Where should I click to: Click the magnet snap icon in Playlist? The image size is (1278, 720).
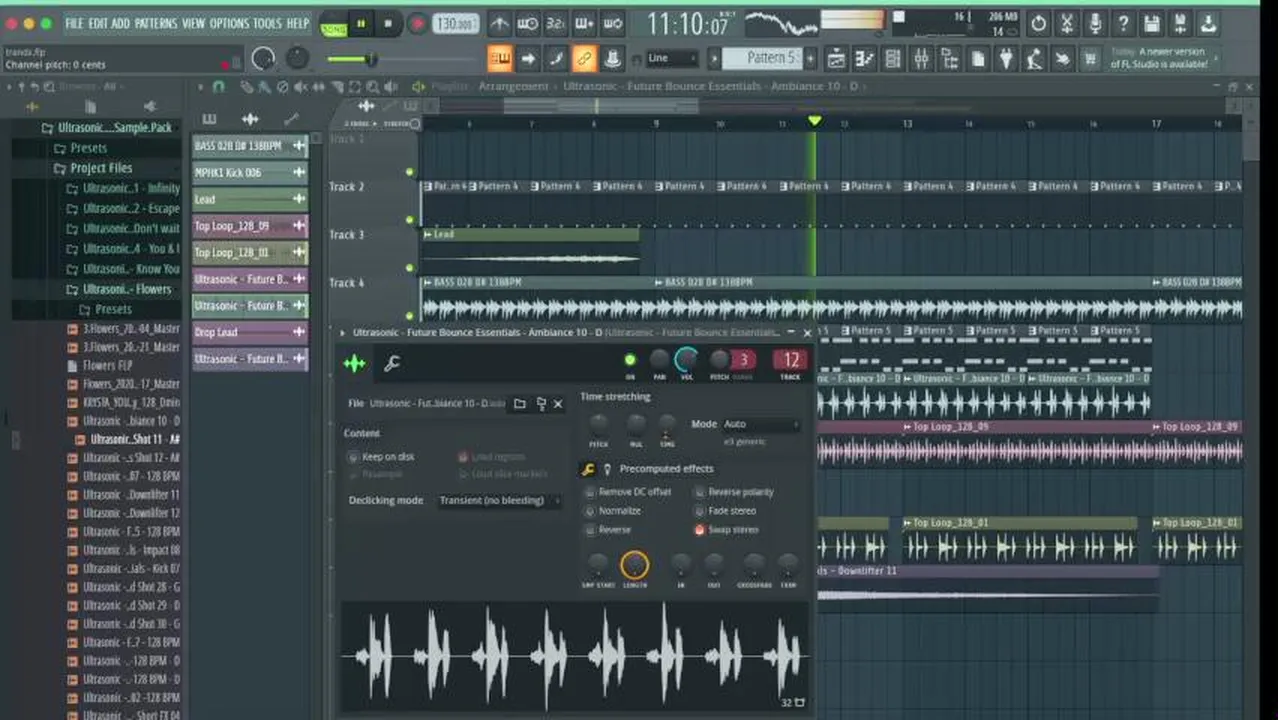(x=218, y=87)
